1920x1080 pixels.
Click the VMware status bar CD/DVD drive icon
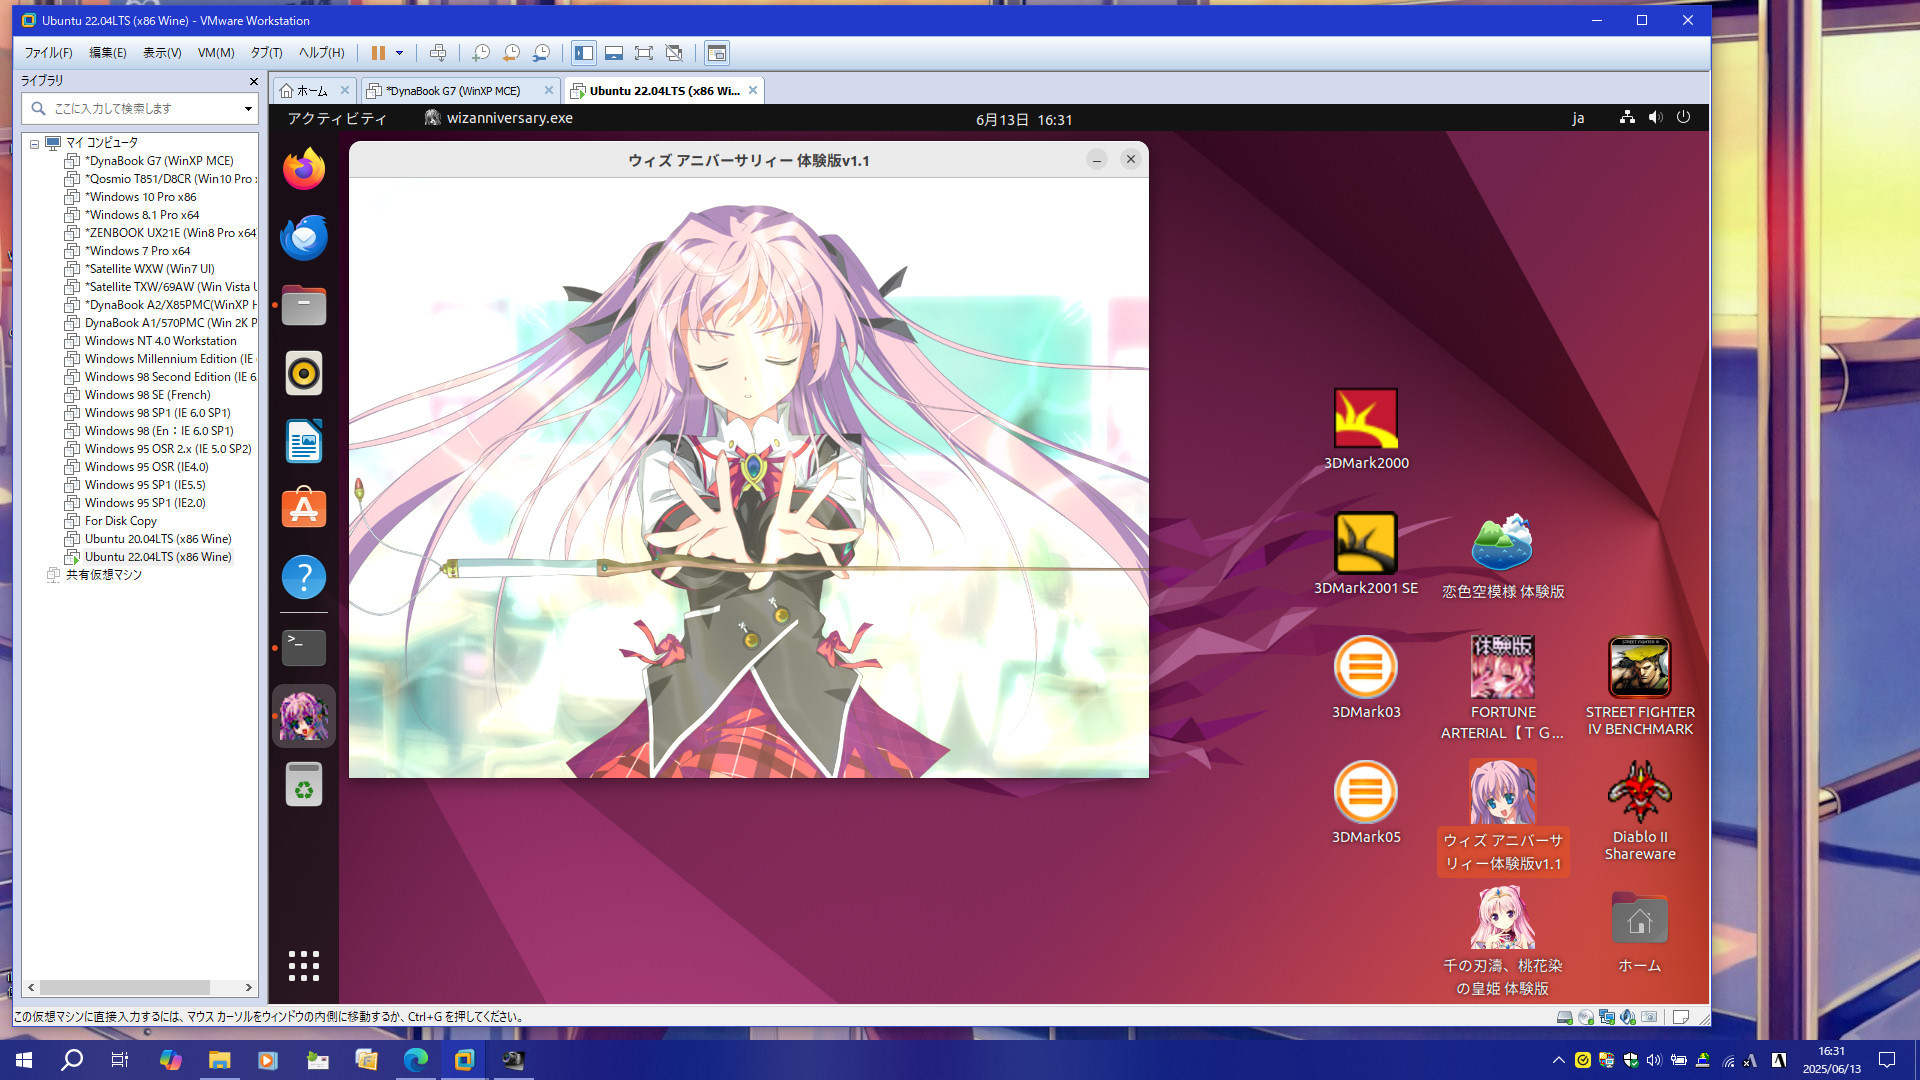(1586, 1017)
